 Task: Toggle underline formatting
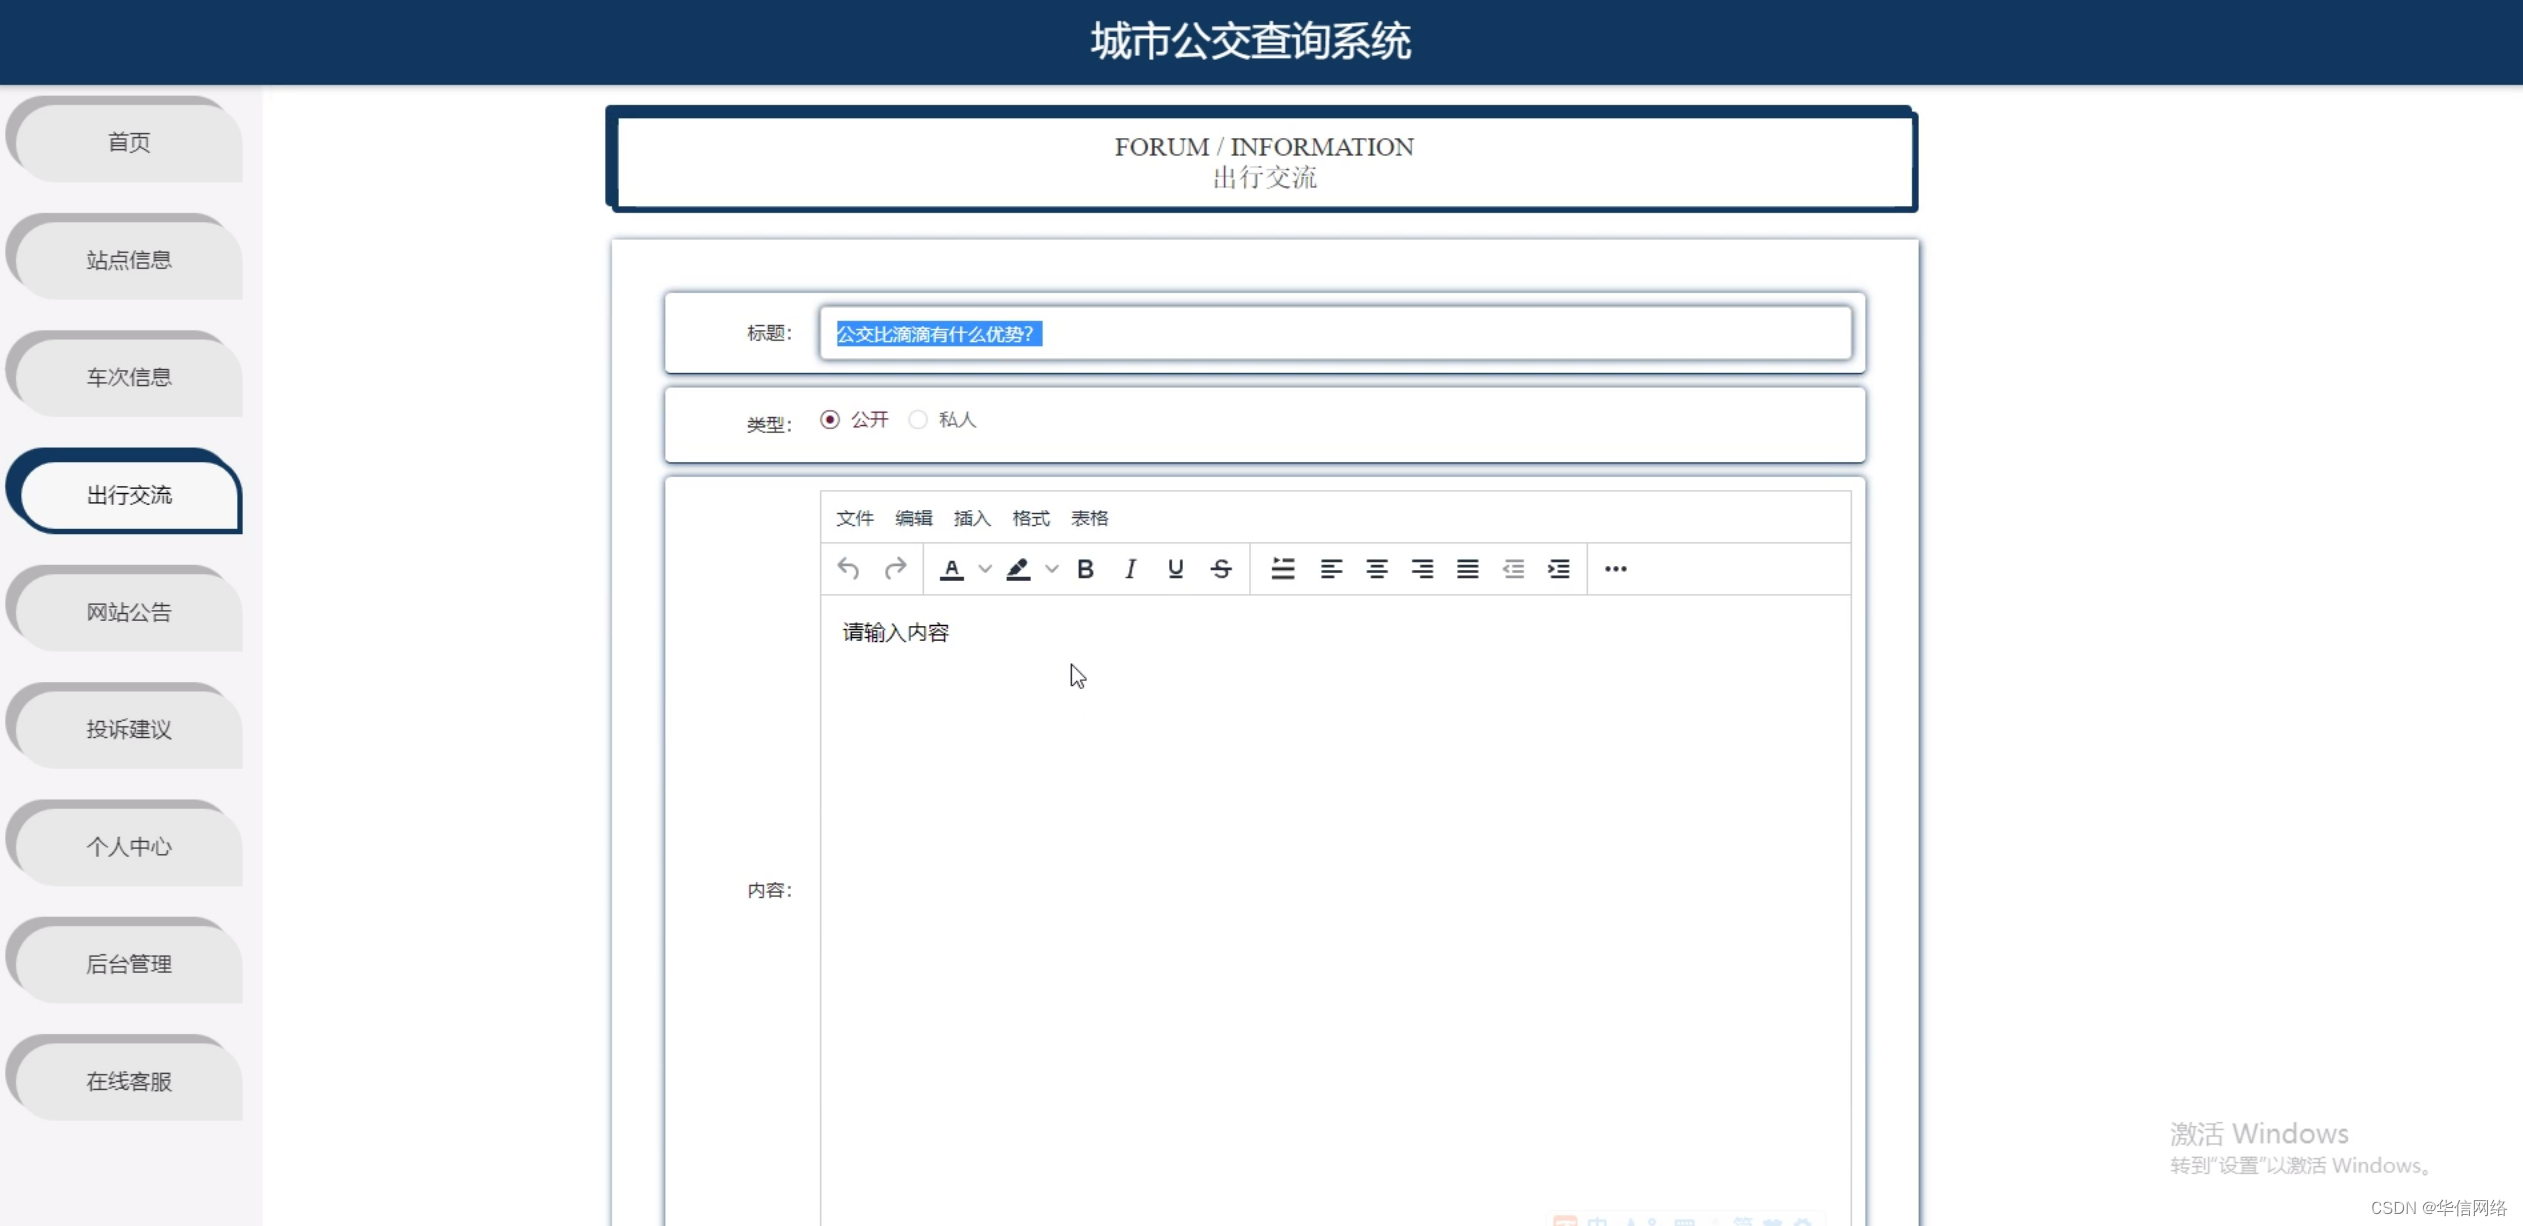[x=1175, y=569]
